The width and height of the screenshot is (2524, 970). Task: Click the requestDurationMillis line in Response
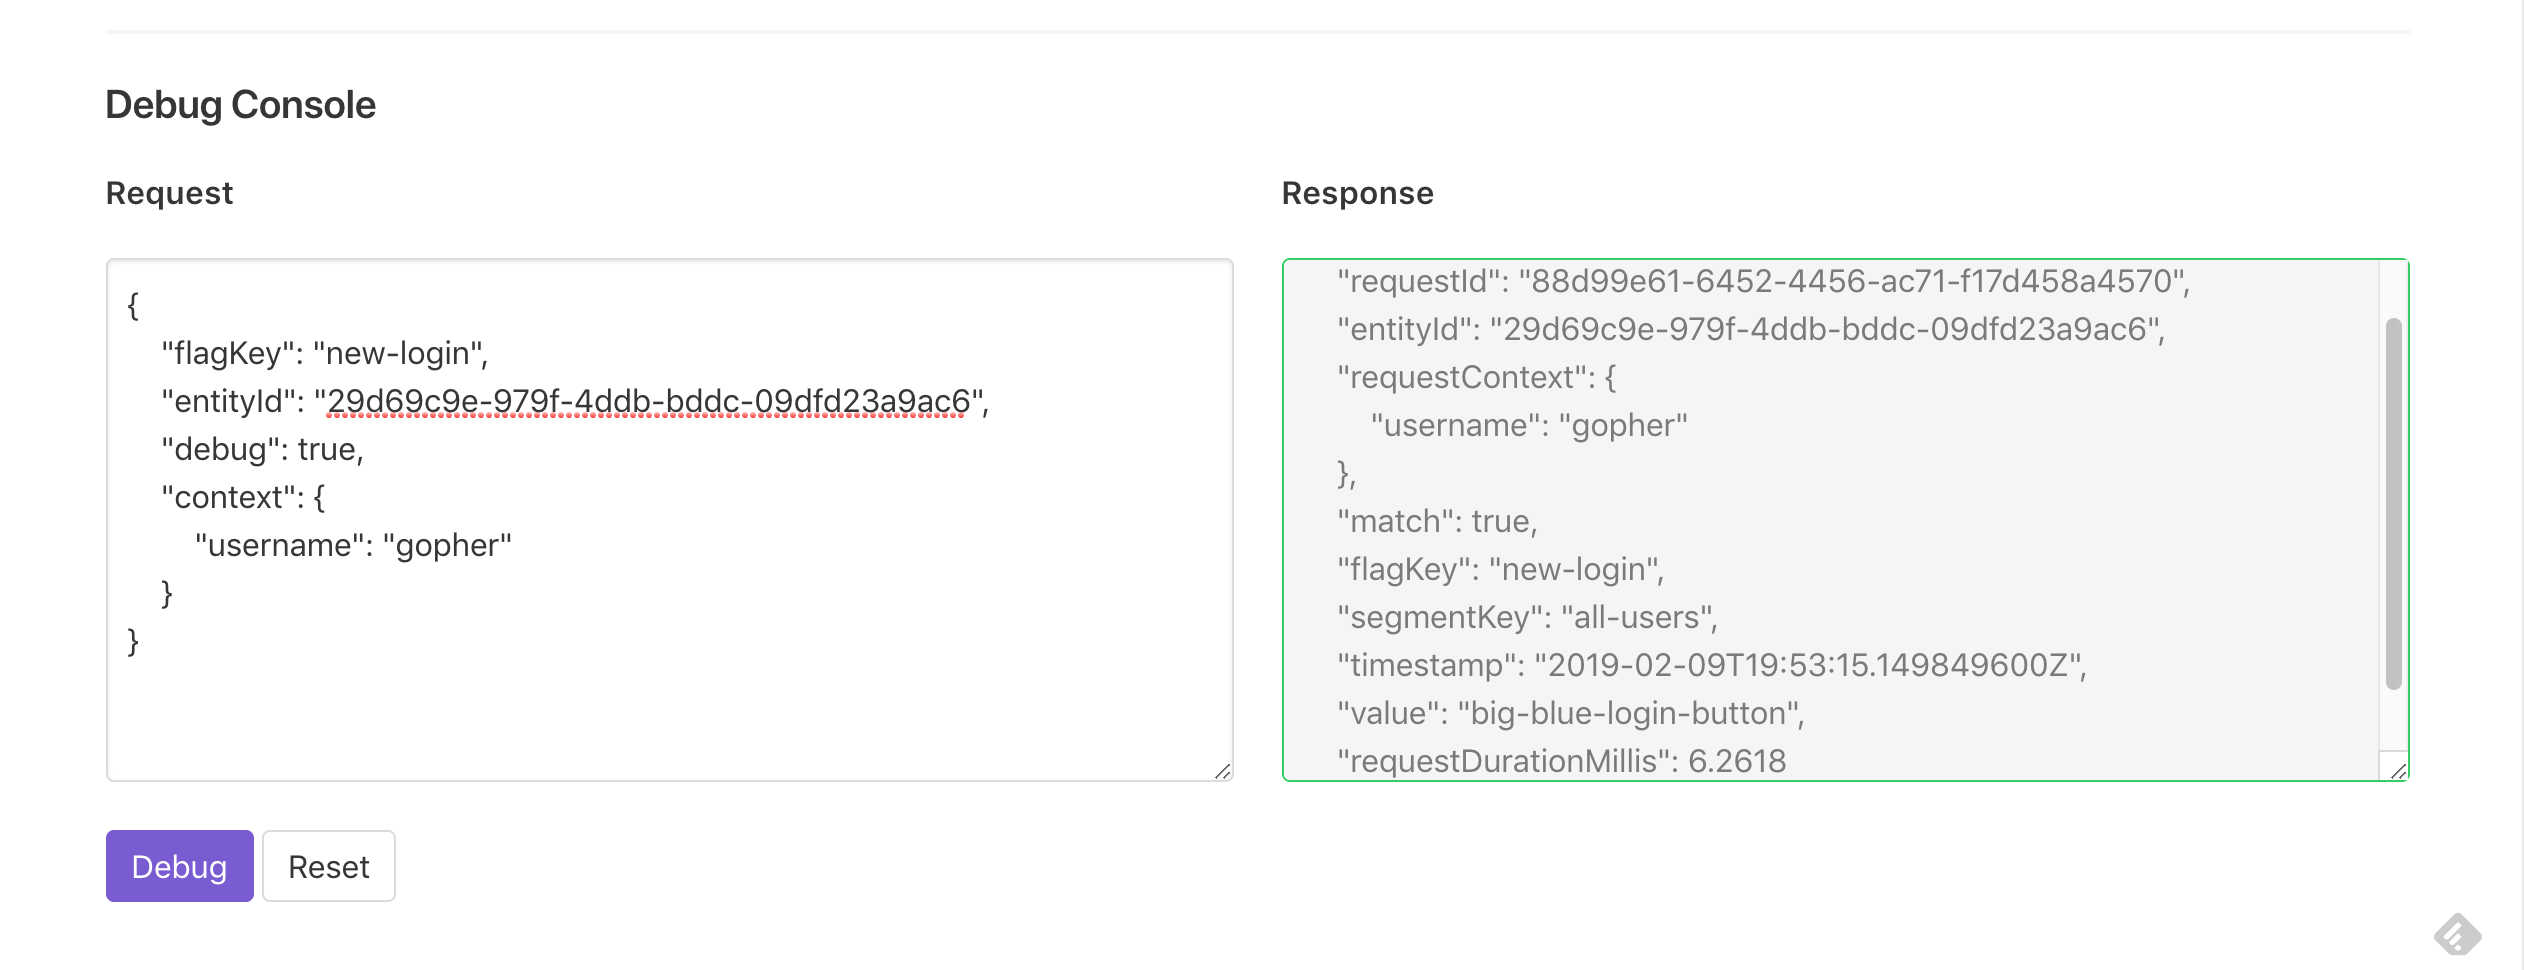pos(1562,761)
